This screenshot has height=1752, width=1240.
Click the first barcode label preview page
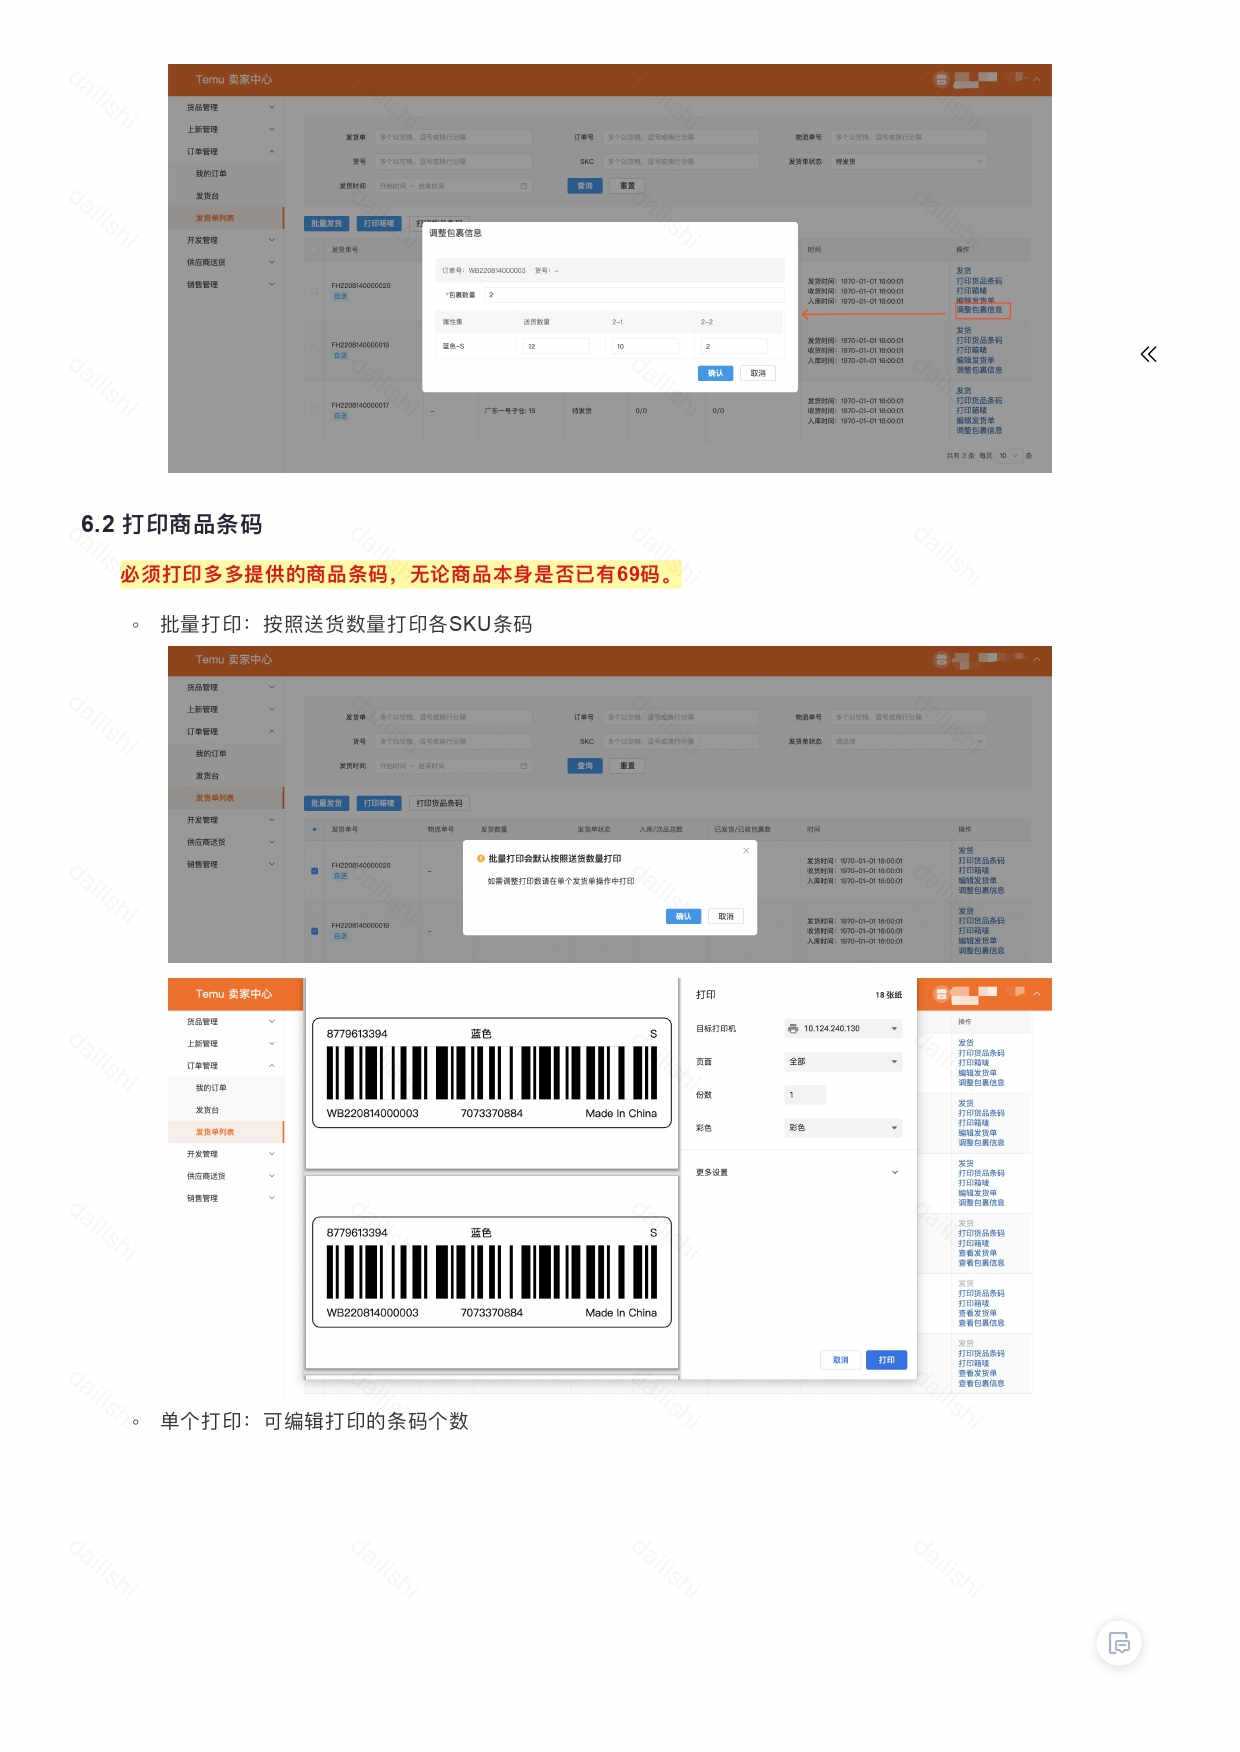click(491, 1073)
